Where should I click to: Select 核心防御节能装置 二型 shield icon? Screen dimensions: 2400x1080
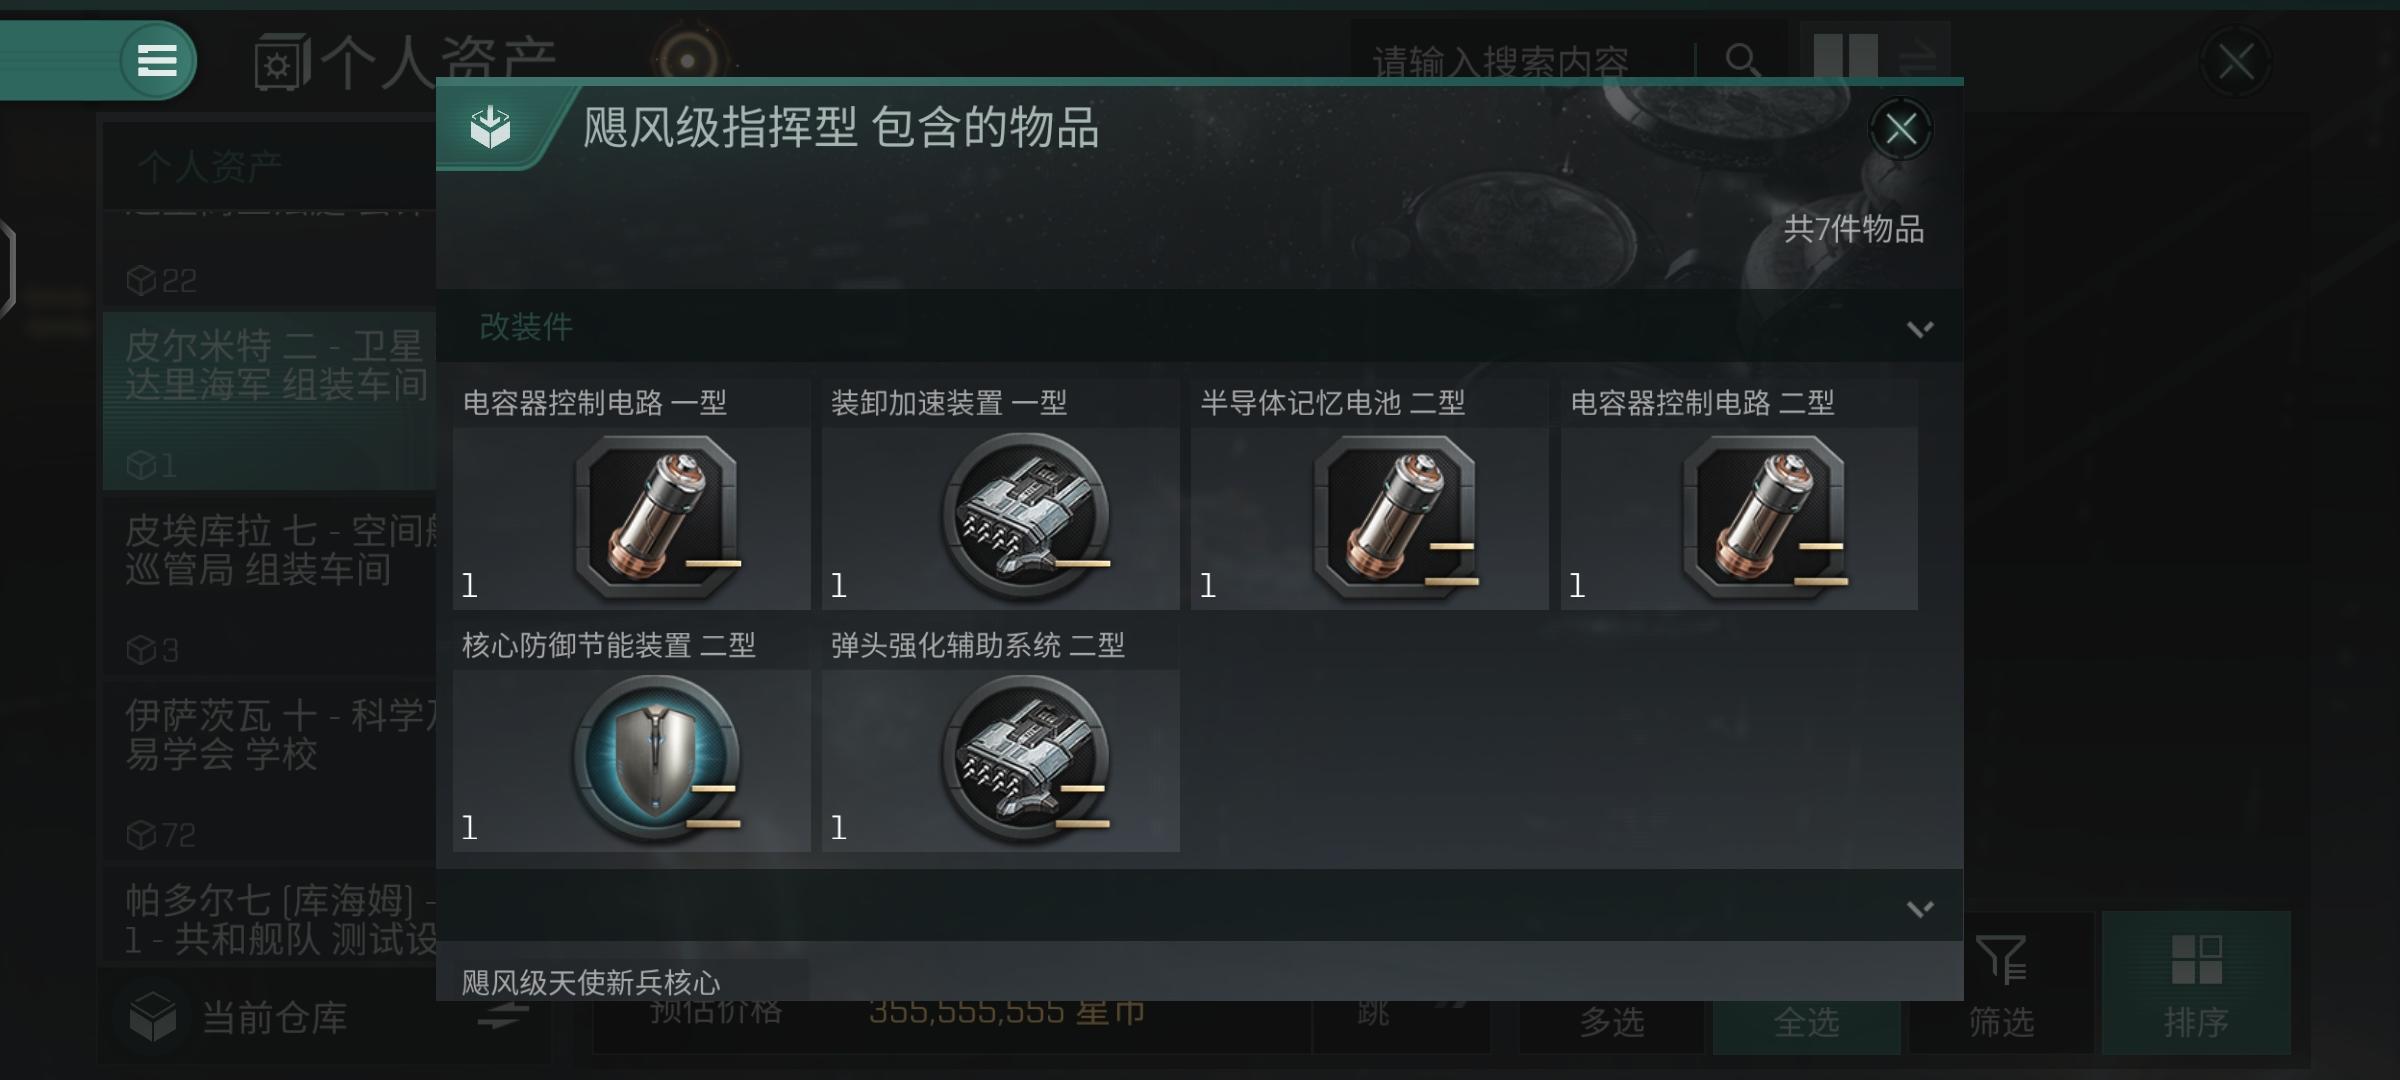pyautogui.click(x=657, y=759)
